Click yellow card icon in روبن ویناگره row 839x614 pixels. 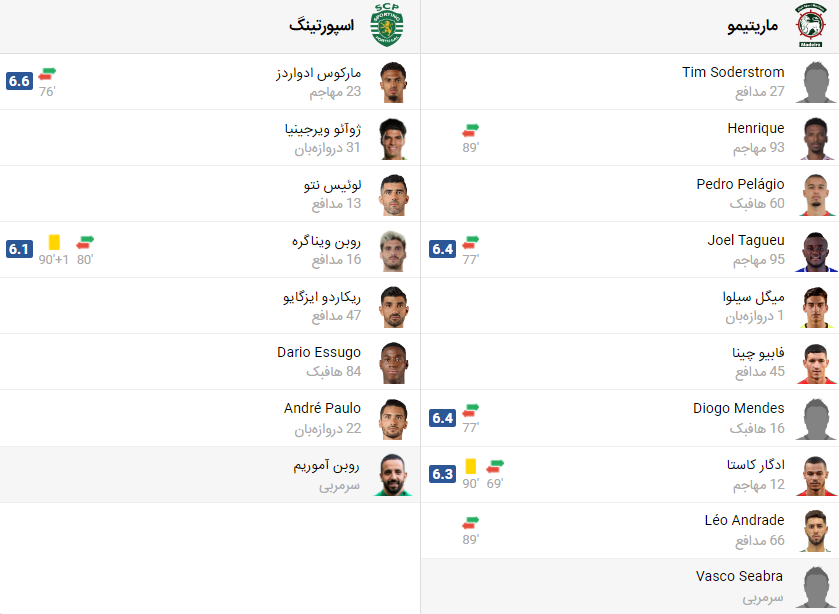pyautogui.click(x=54, y=242)
